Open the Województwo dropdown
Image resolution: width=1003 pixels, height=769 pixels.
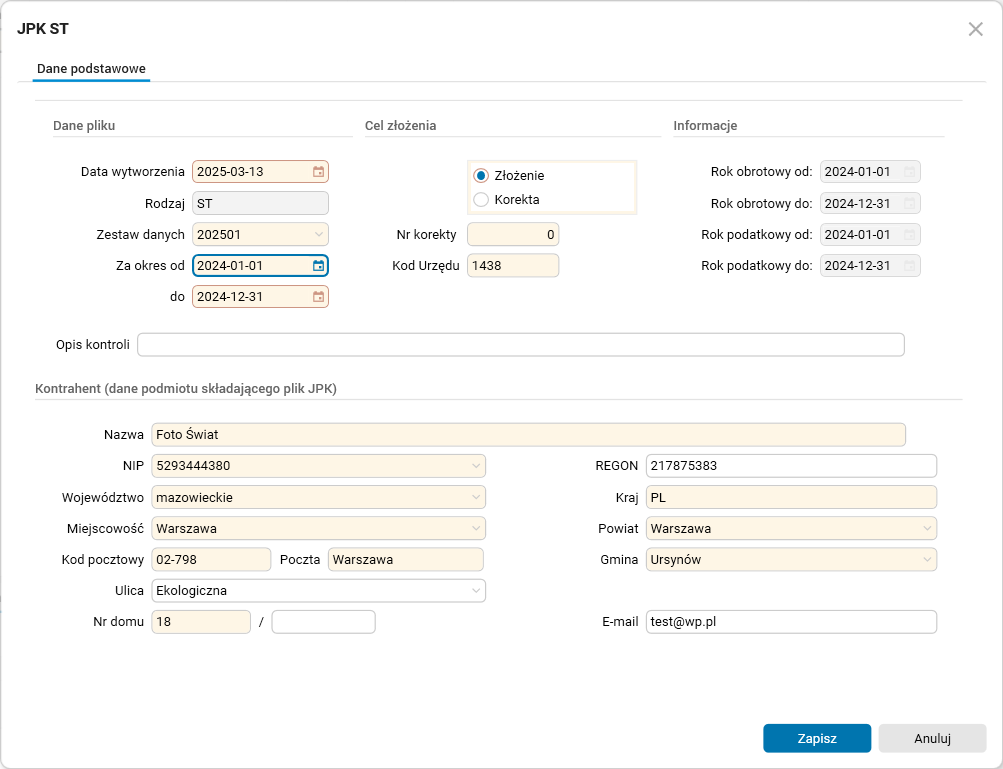(x=475, y=497)
